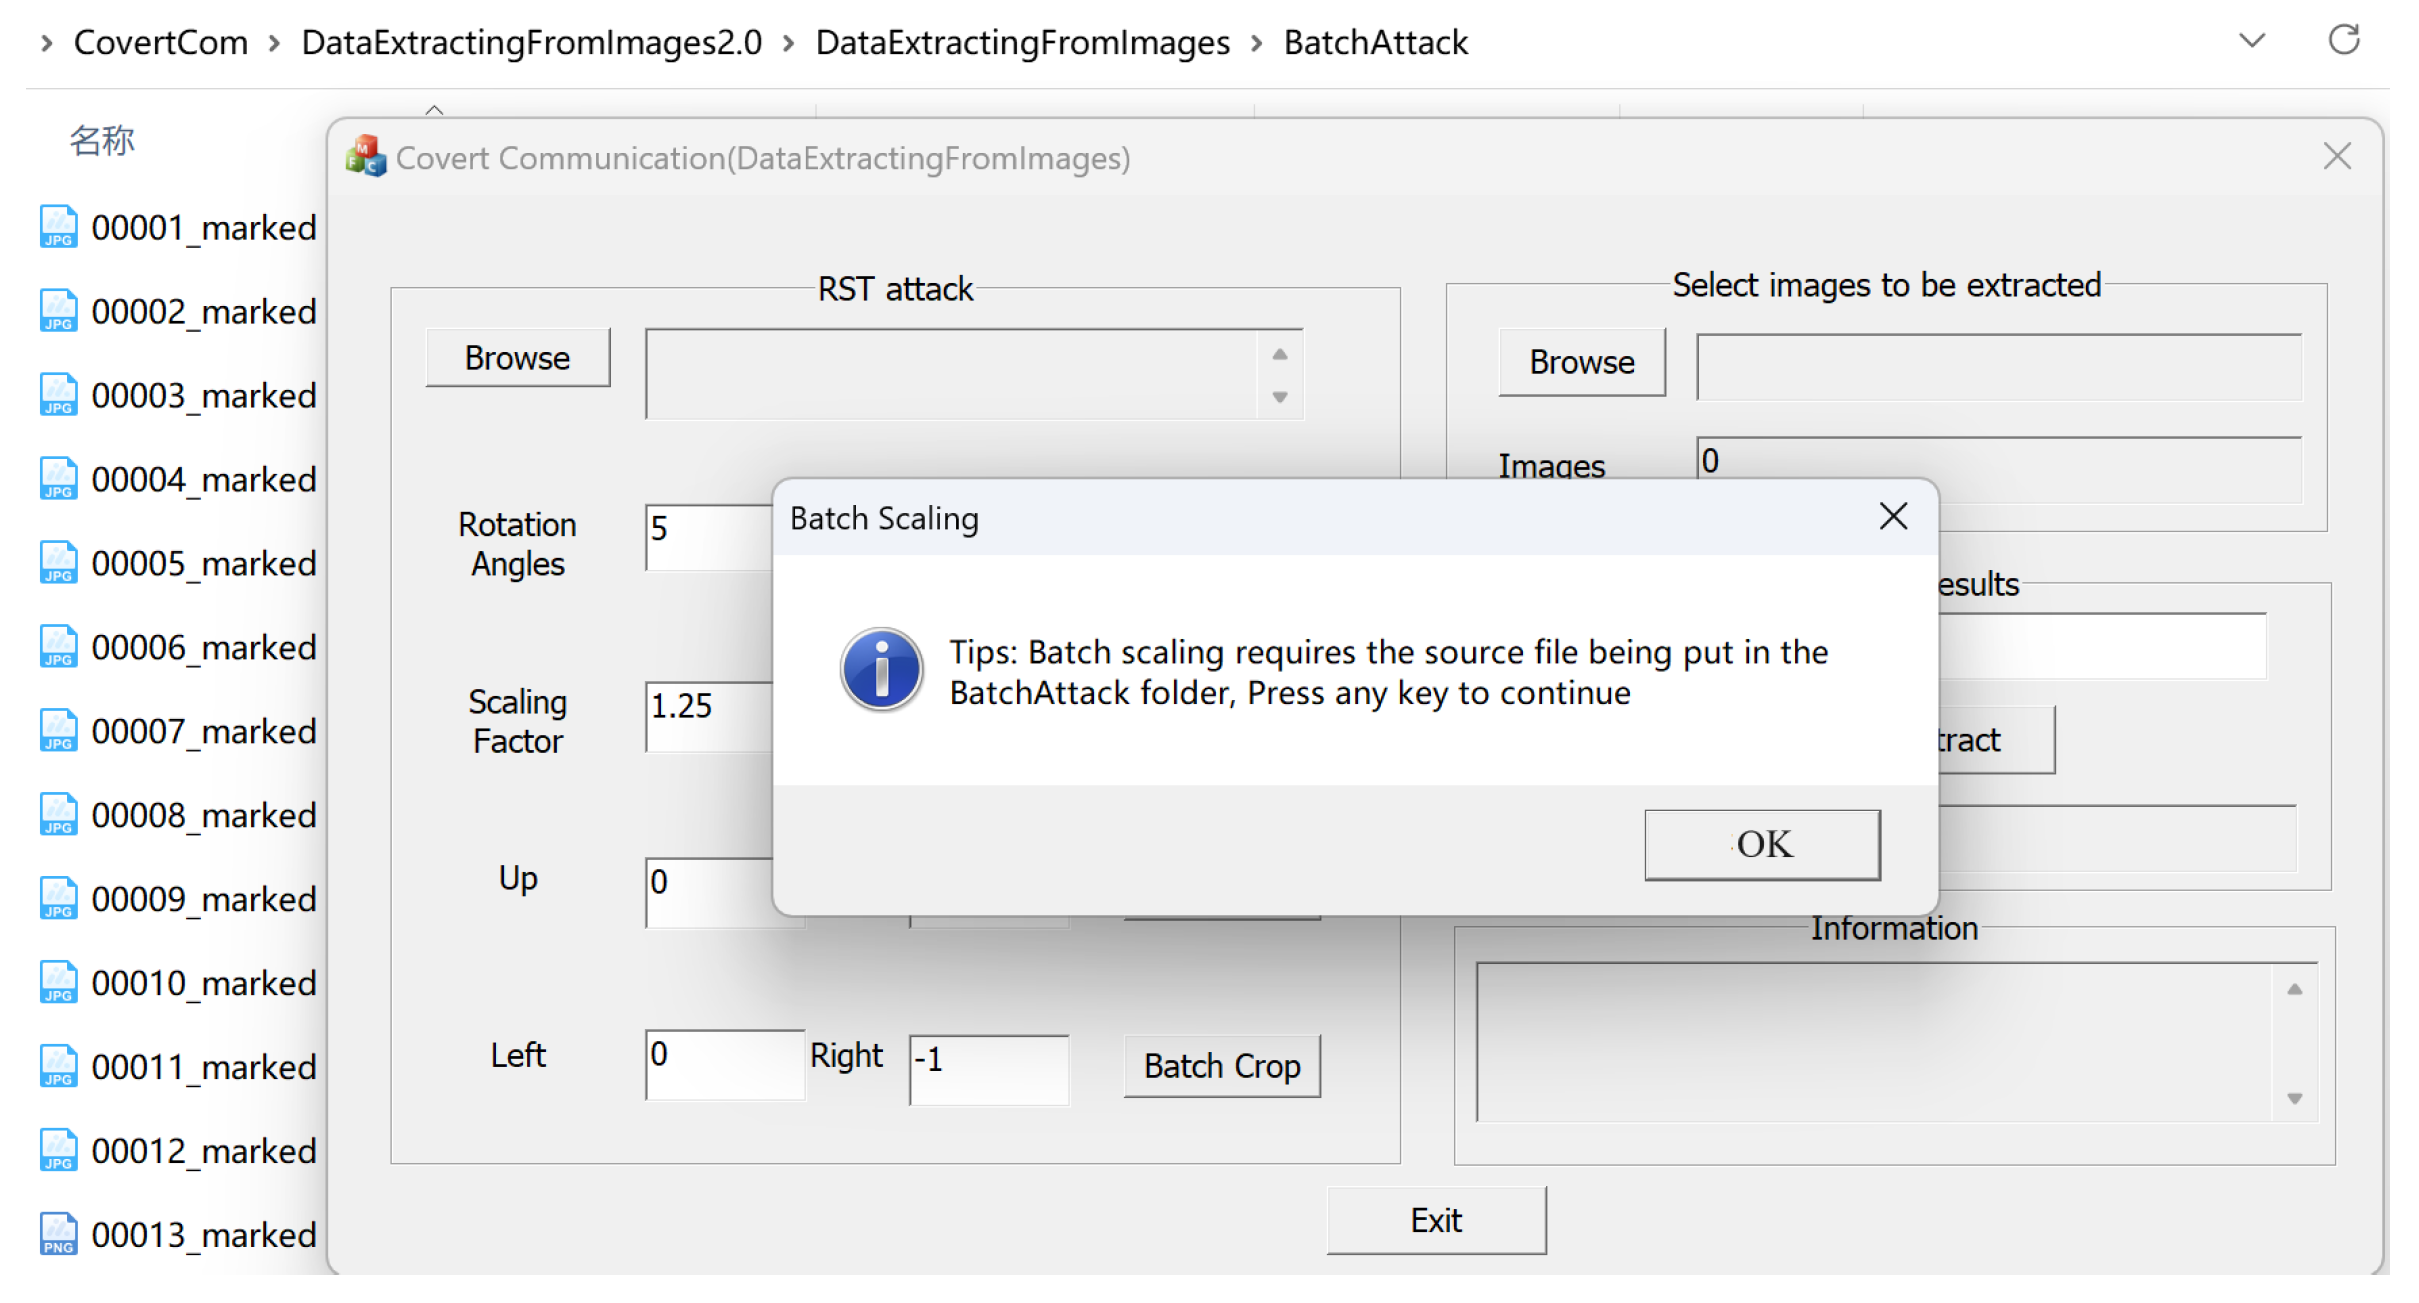Click the Batch Crop button
Screen dimensions: 2419x1303
pos(1221,1066)
